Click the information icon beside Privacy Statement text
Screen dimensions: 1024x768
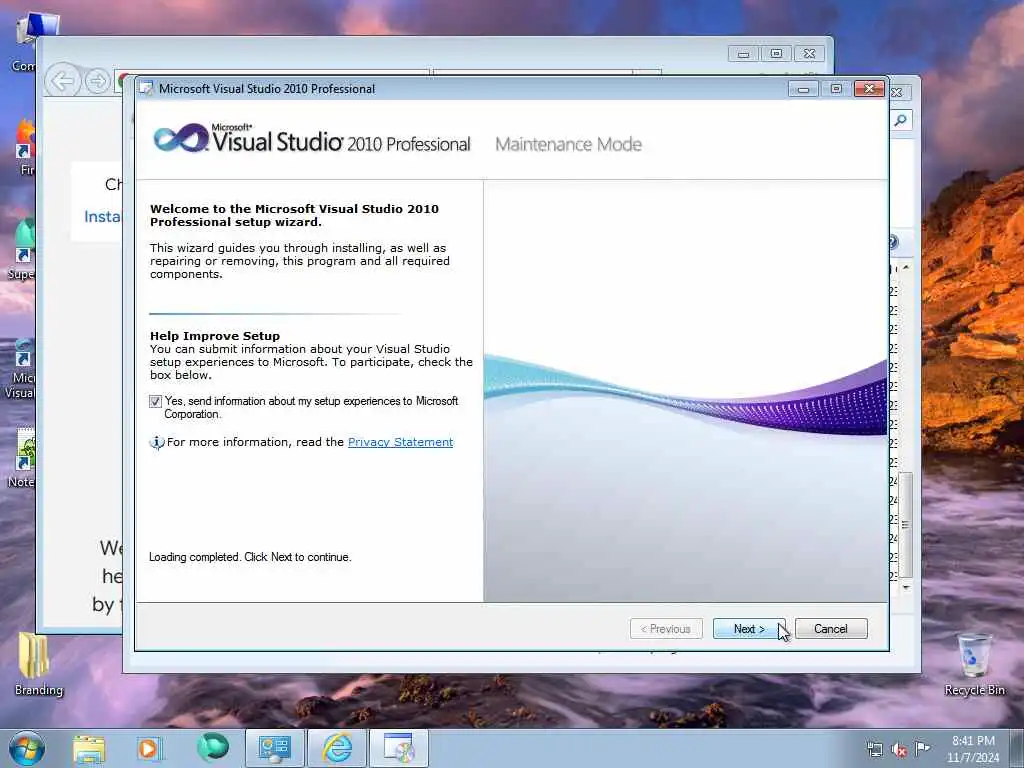click(157, 443)
